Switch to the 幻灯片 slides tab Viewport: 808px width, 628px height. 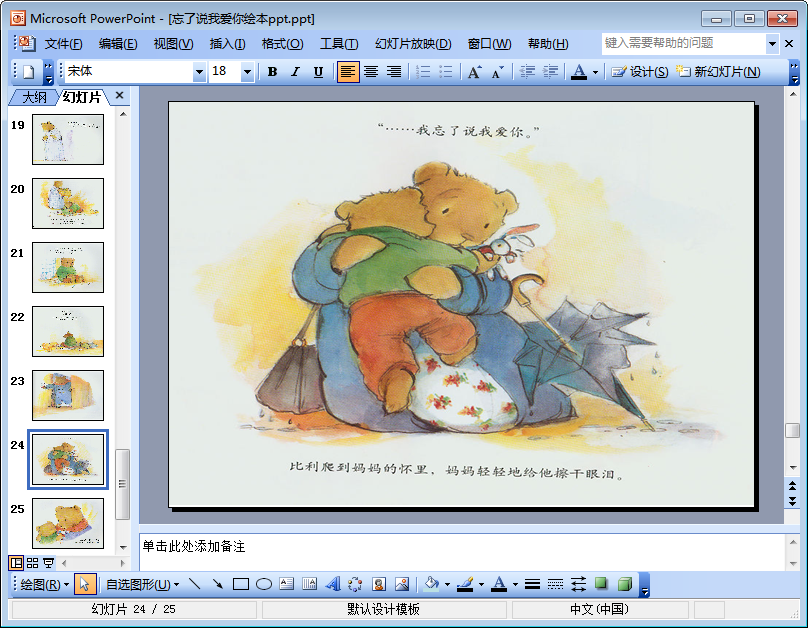(81, 97)
